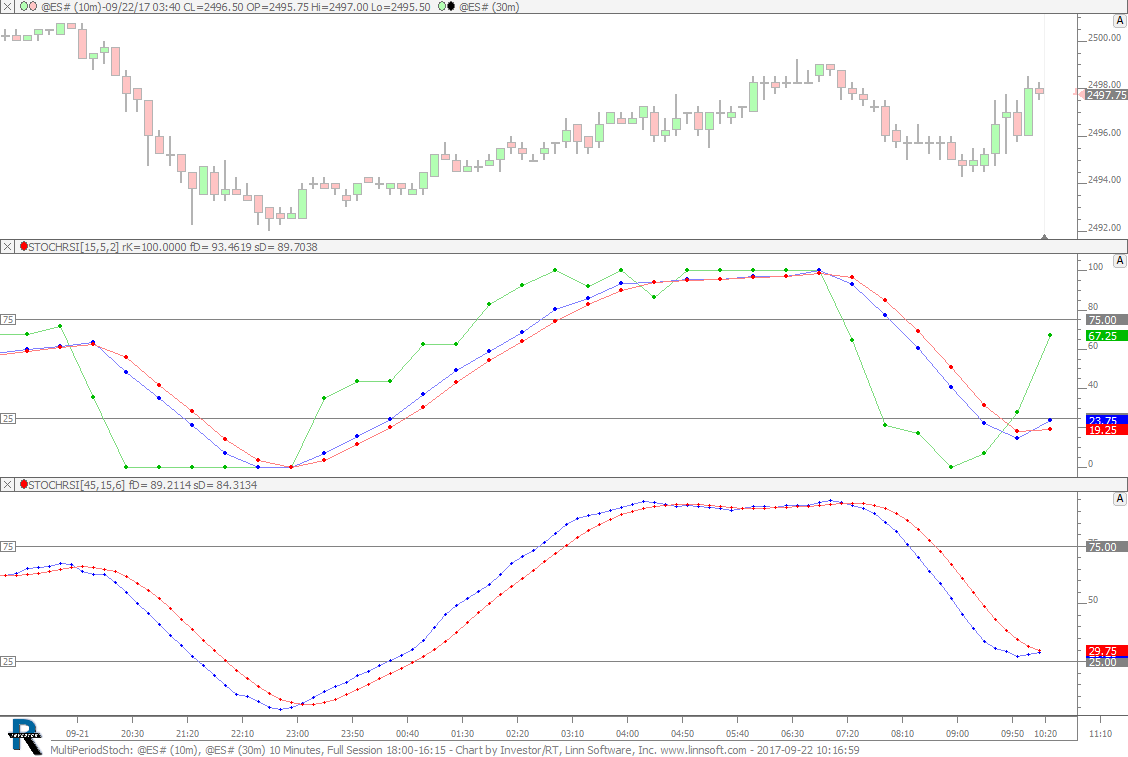
Task: Click the 04:50 time axis label
Action: tap(683, 733)
